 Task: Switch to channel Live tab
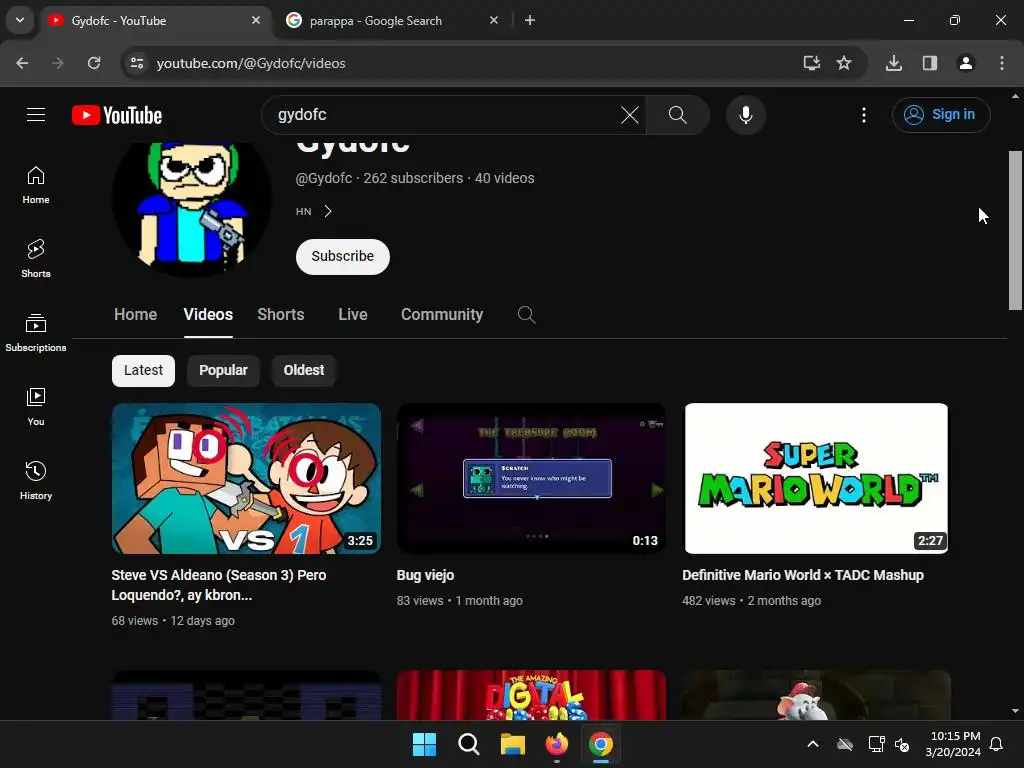[353, 315]
